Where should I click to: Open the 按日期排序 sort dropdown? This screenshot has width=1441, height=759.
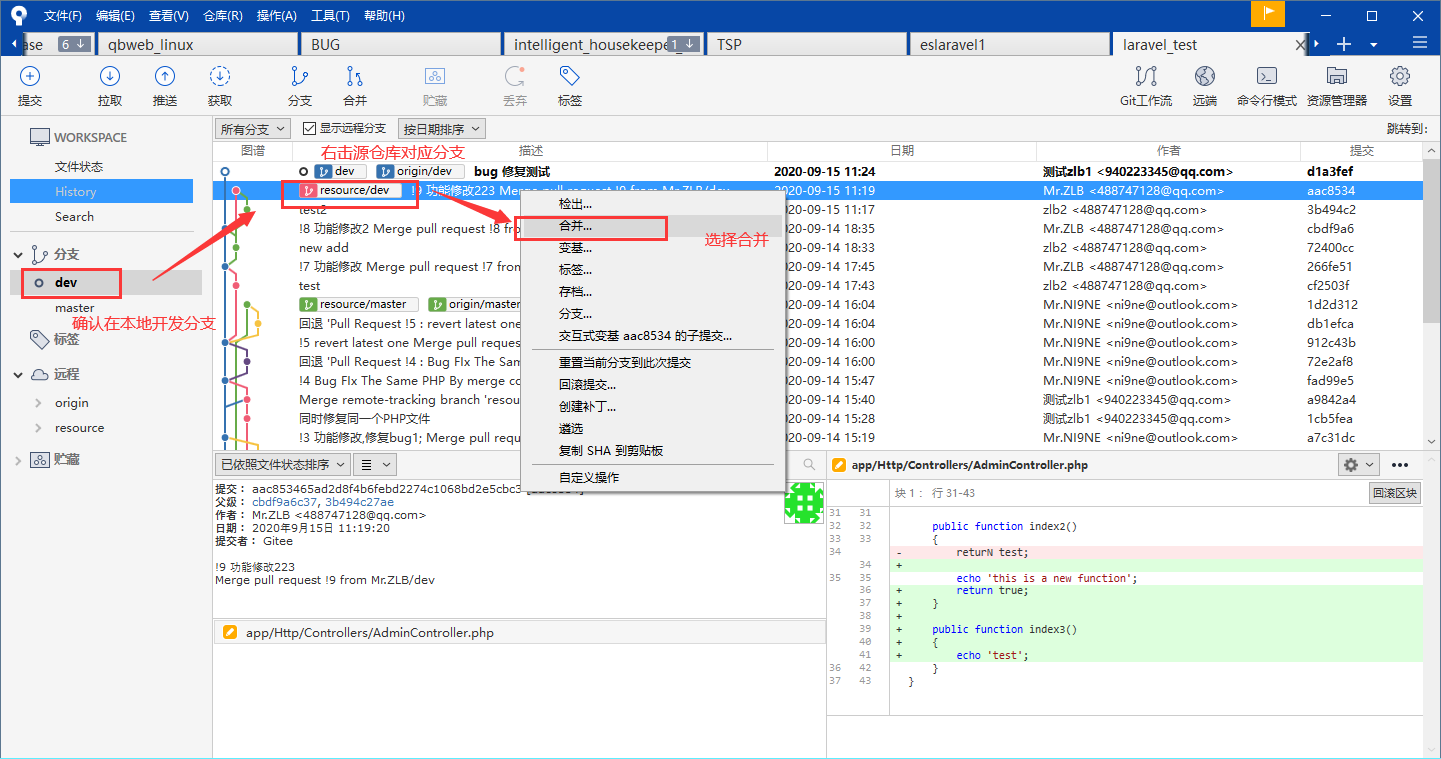click(441, 129)
